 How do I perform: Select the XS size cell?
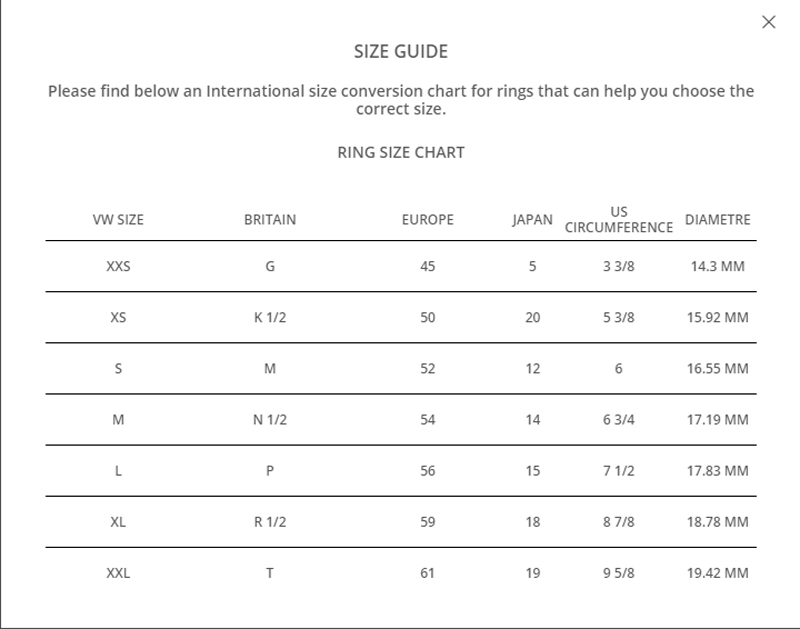coord(118,318)
